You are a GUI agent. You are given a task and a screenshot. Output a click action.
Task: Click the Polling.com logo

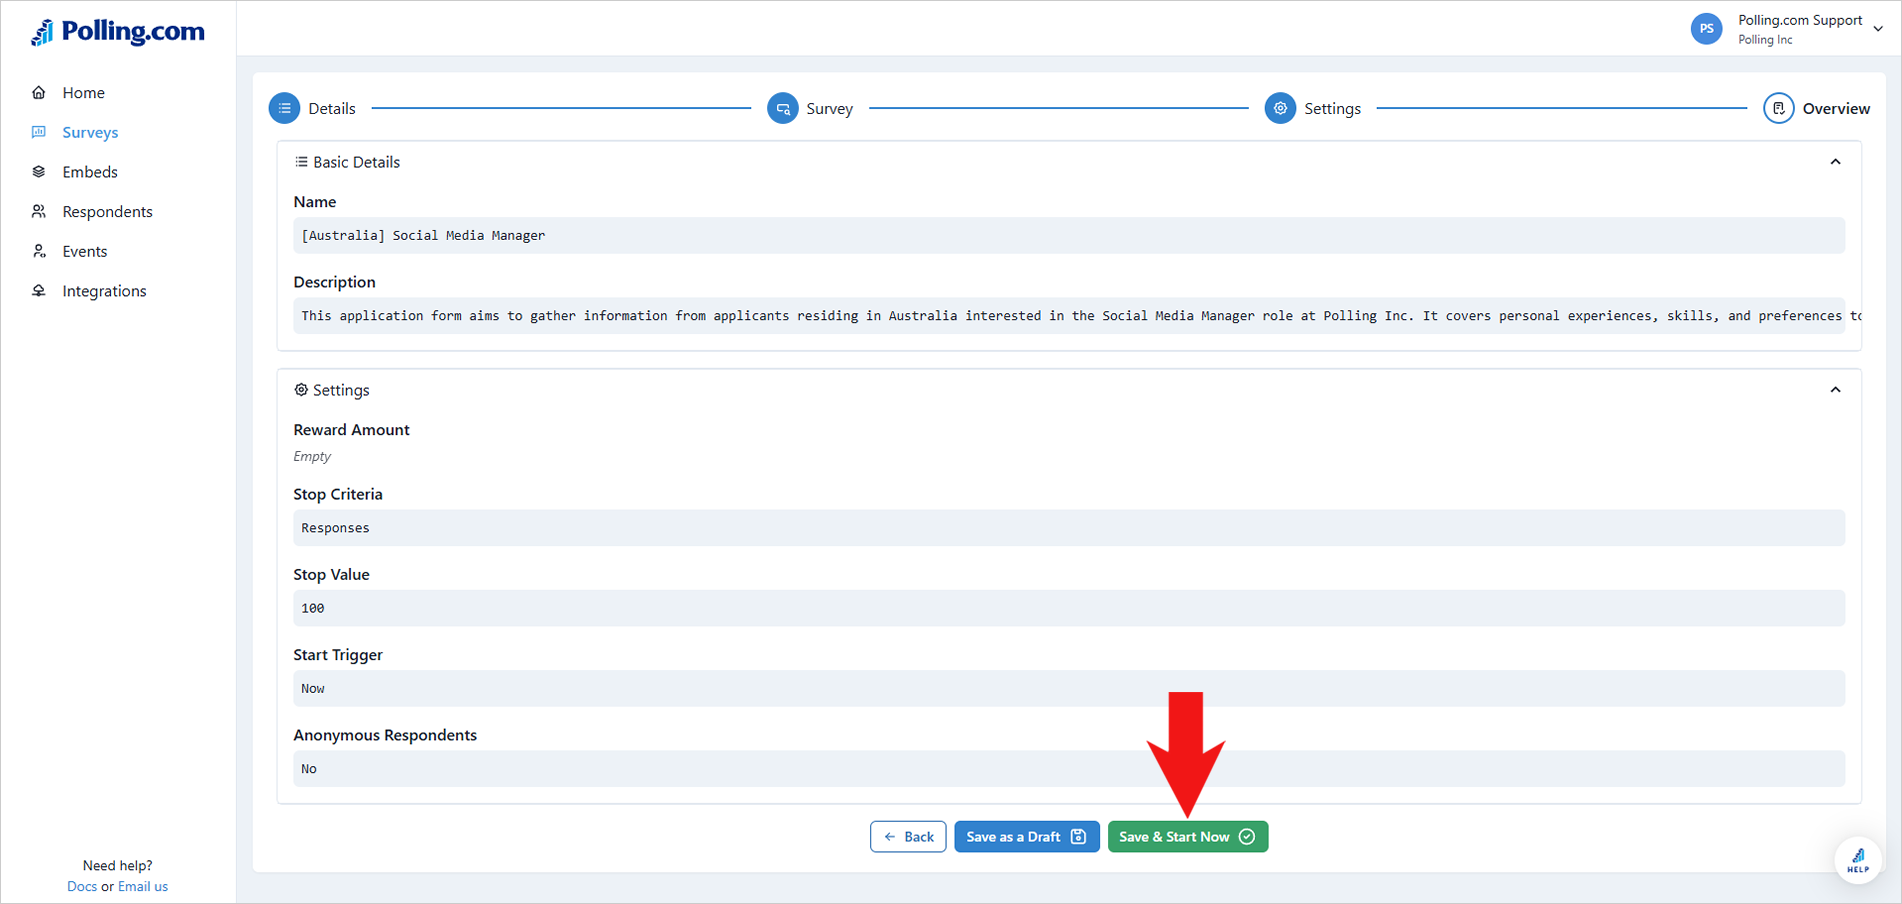(118, 32)
